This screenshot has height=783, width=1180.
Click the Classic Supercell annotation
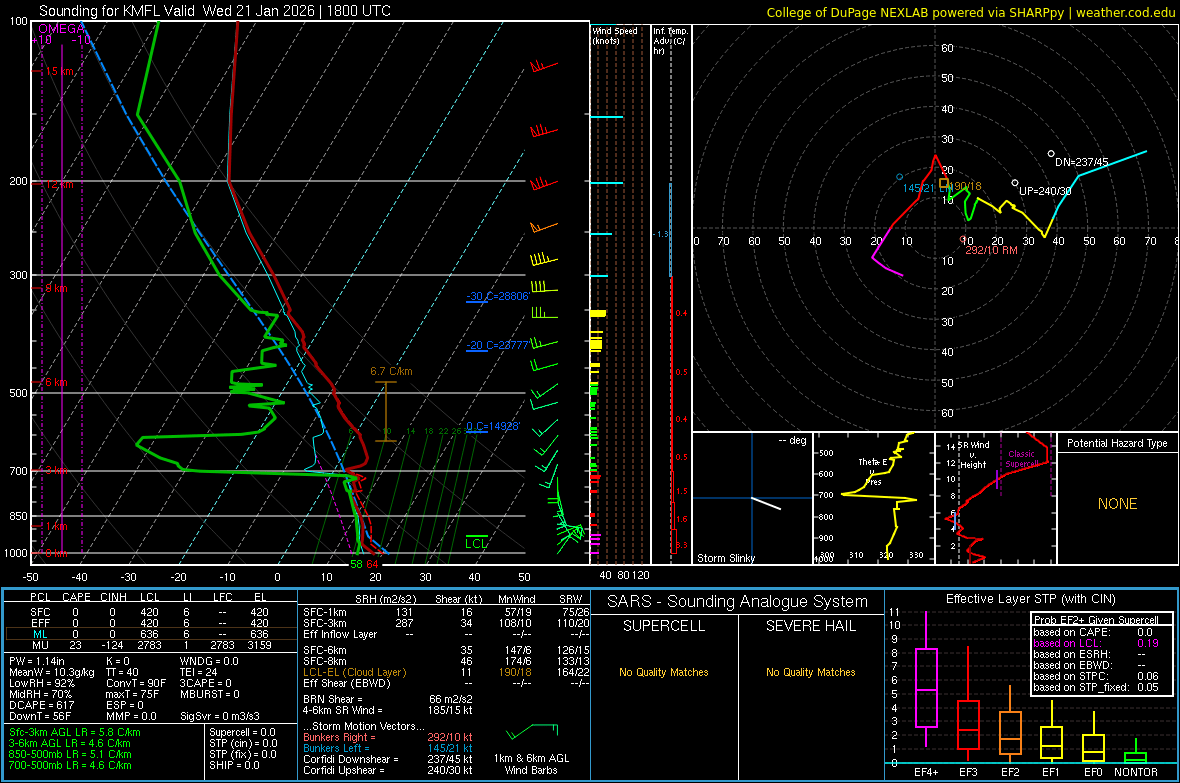point(1021,459)
